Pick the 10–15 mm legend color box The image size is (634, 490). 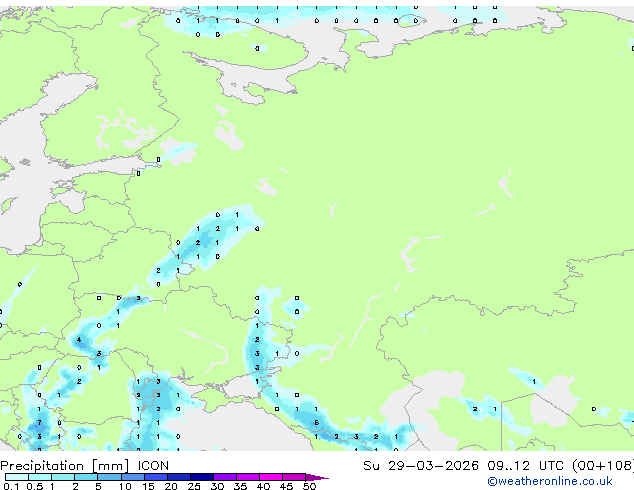[133, 477]
